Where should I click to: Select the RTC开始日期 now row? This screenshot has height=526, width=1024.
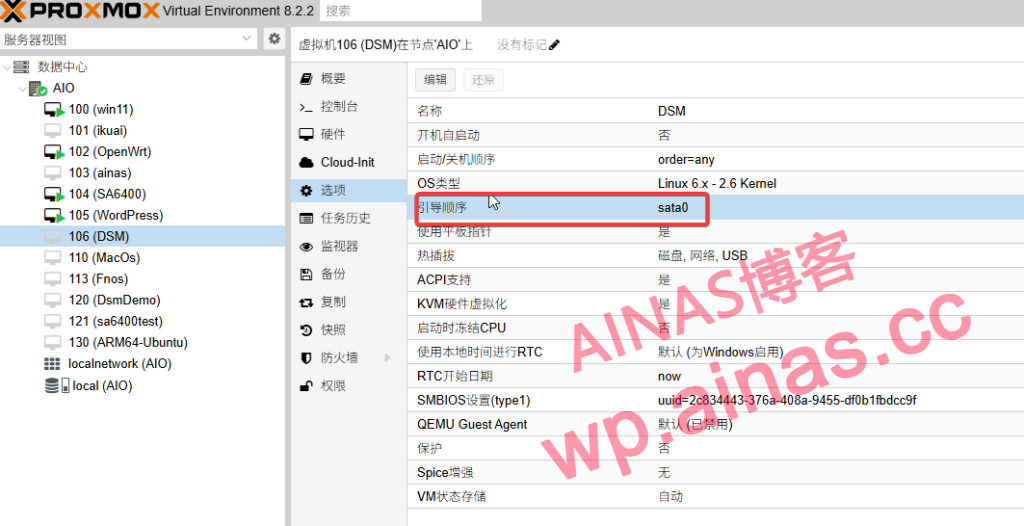[x=715, y=376]
